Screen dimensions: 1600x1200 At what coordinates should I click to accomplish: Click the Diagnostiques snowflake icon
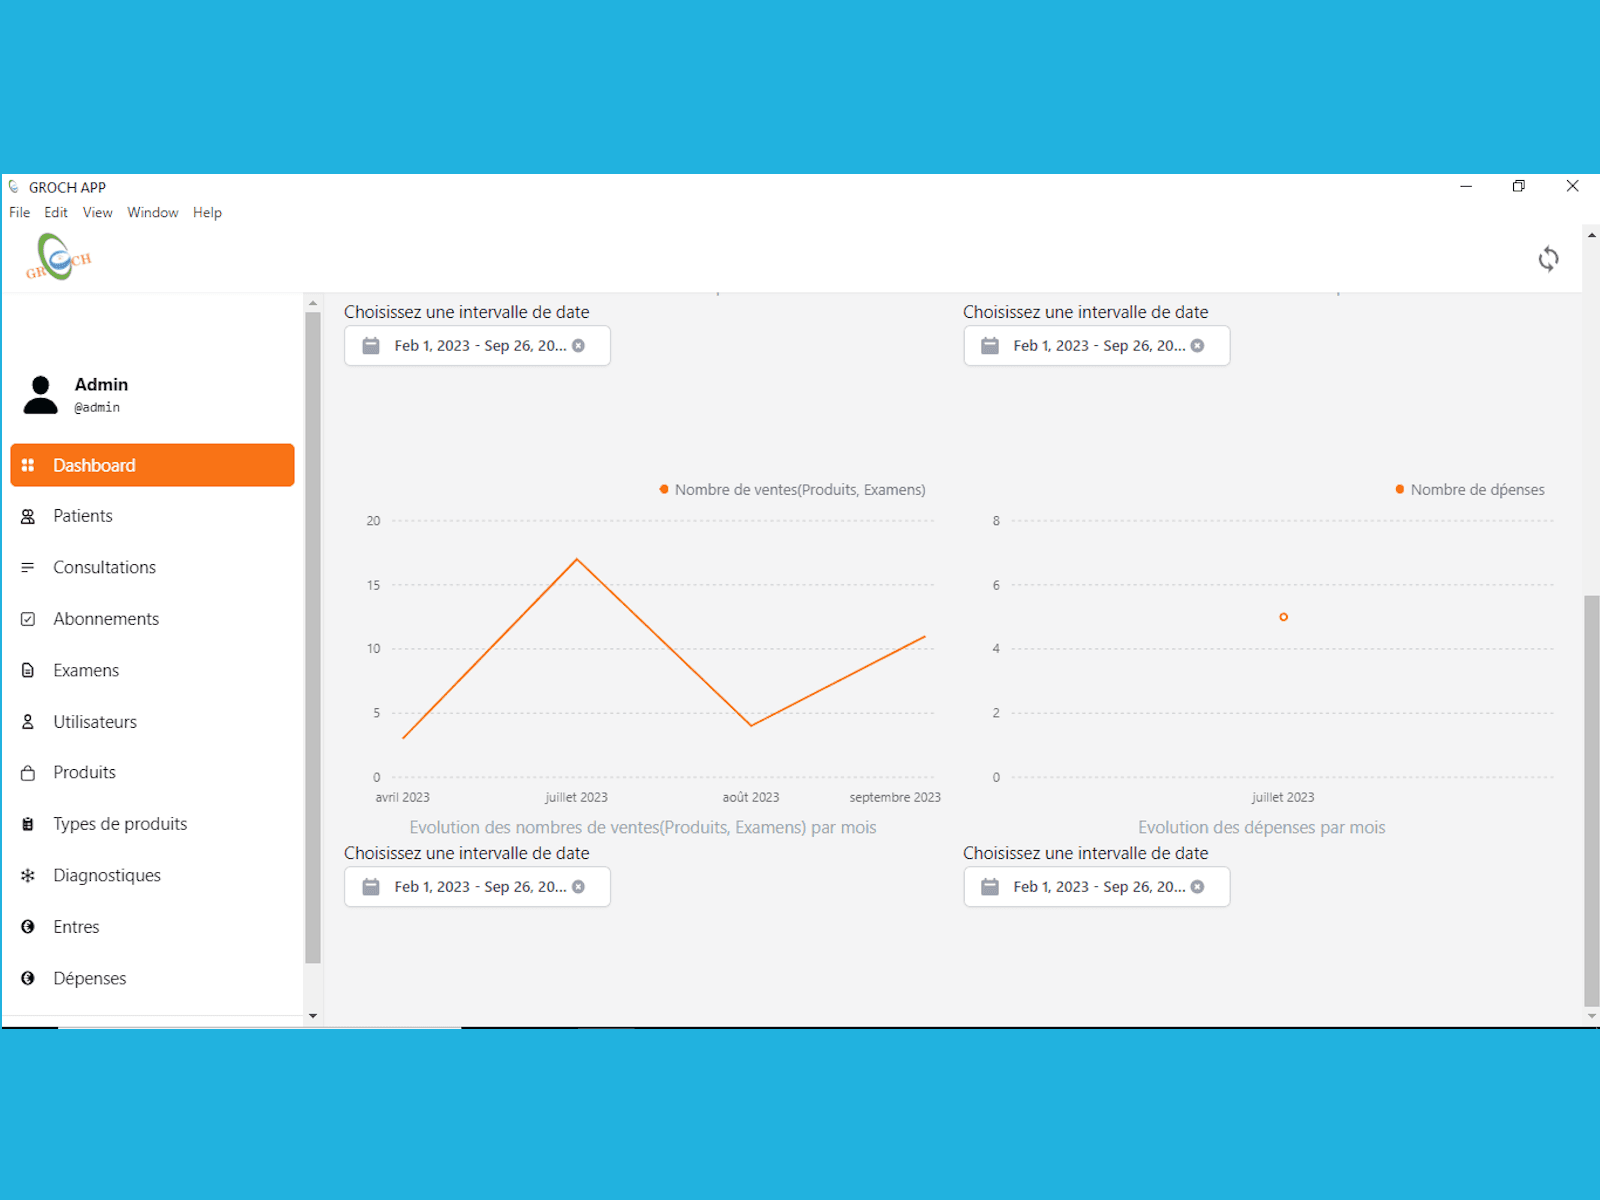click(28, 875)
